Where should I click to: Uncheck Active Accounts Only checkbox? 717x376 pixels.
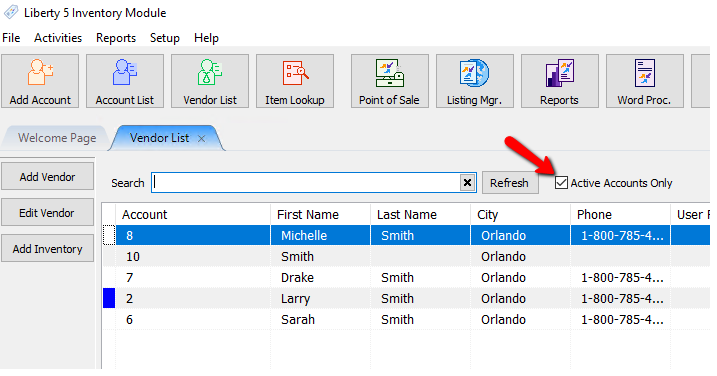561,183
